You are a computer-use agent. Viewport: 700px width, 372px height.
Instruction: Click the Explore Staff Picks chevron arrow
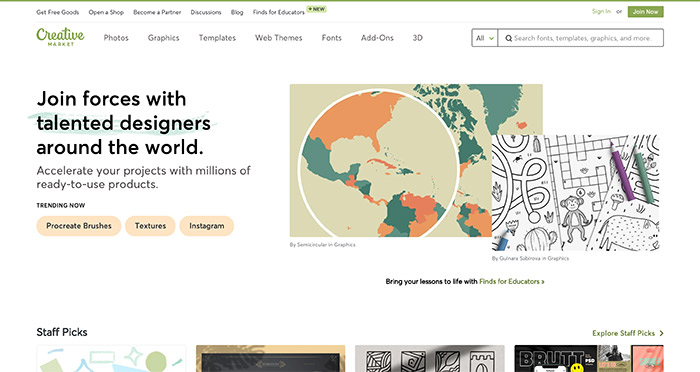[661, 333]
